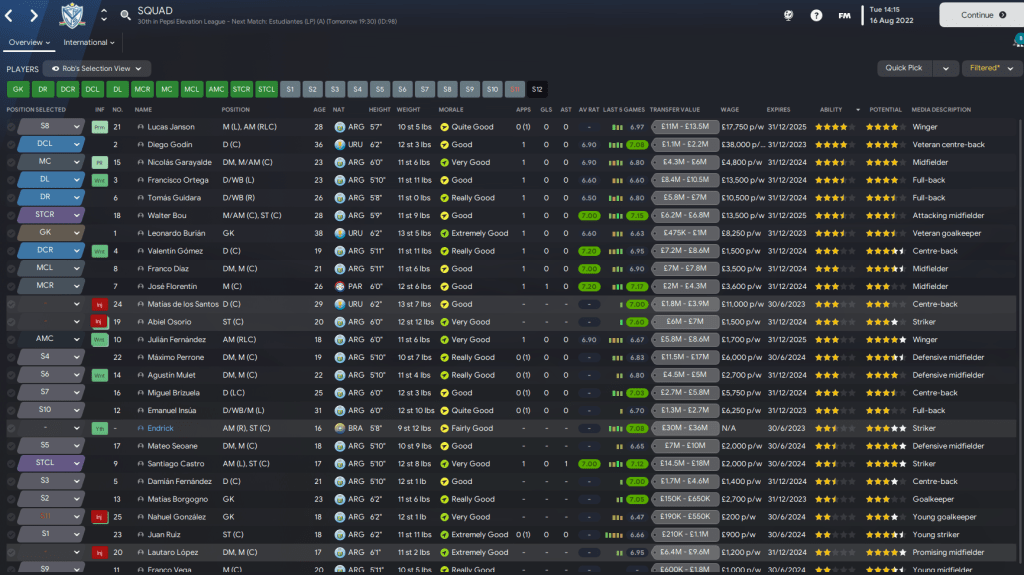Tick the selection checkbox for Leonardo Burián
Image resolution: width=1024 pixels, height=575 pixels.
11,233
